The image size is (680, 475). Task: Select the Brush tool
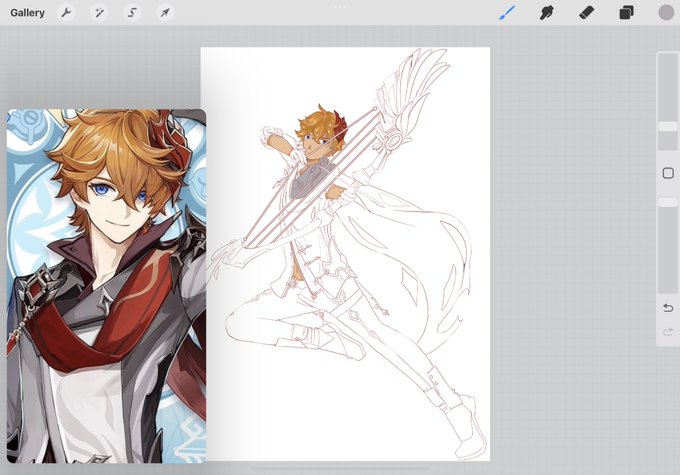[507, 13]
